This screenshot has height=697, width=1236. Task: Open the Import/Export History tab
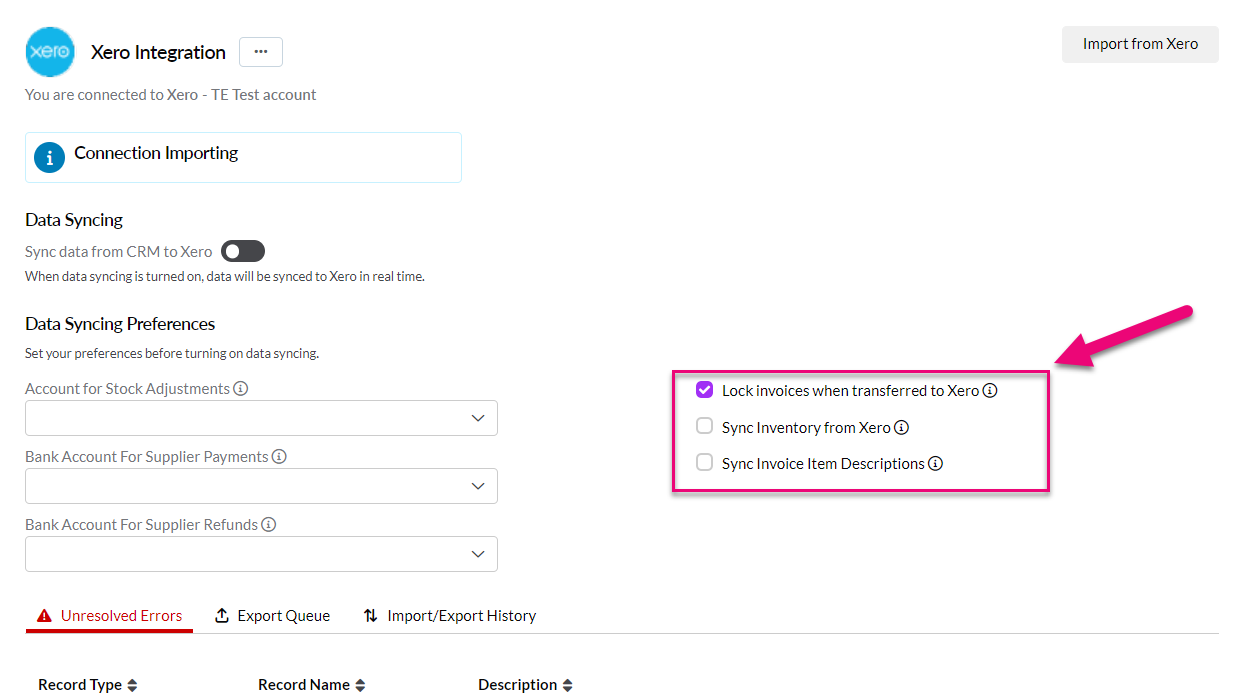pyautogui.click(x=462, y=615)
